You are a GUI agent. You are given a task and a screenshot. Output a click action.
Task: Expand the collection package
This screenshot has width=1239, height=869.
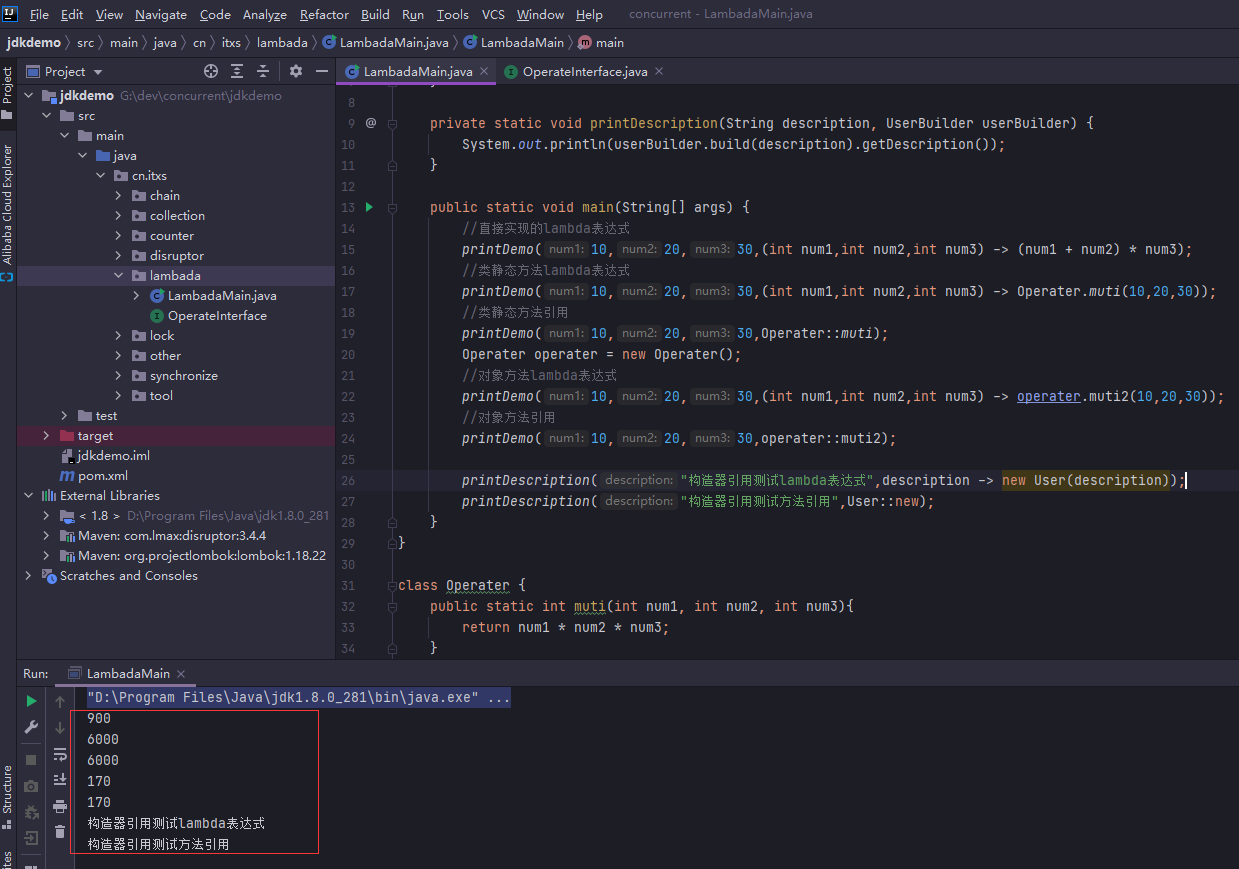coord(118,215)
